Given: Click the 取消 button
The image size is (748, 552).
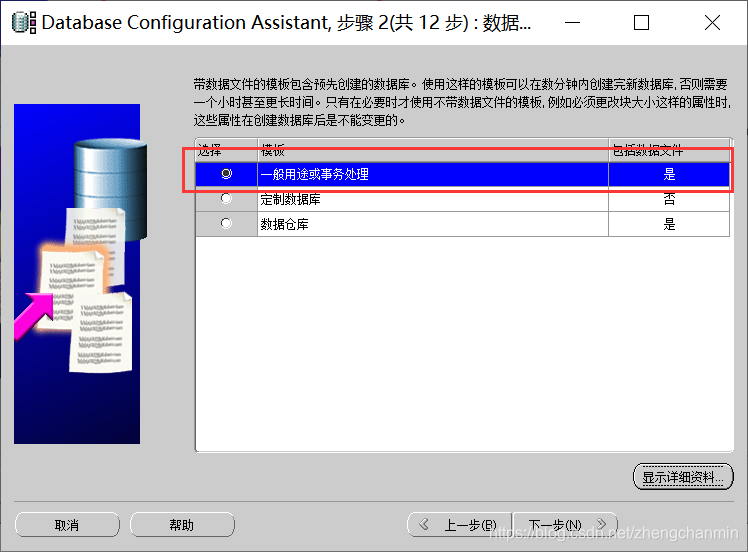Looking at the screenshot, I should click(67, 525).
